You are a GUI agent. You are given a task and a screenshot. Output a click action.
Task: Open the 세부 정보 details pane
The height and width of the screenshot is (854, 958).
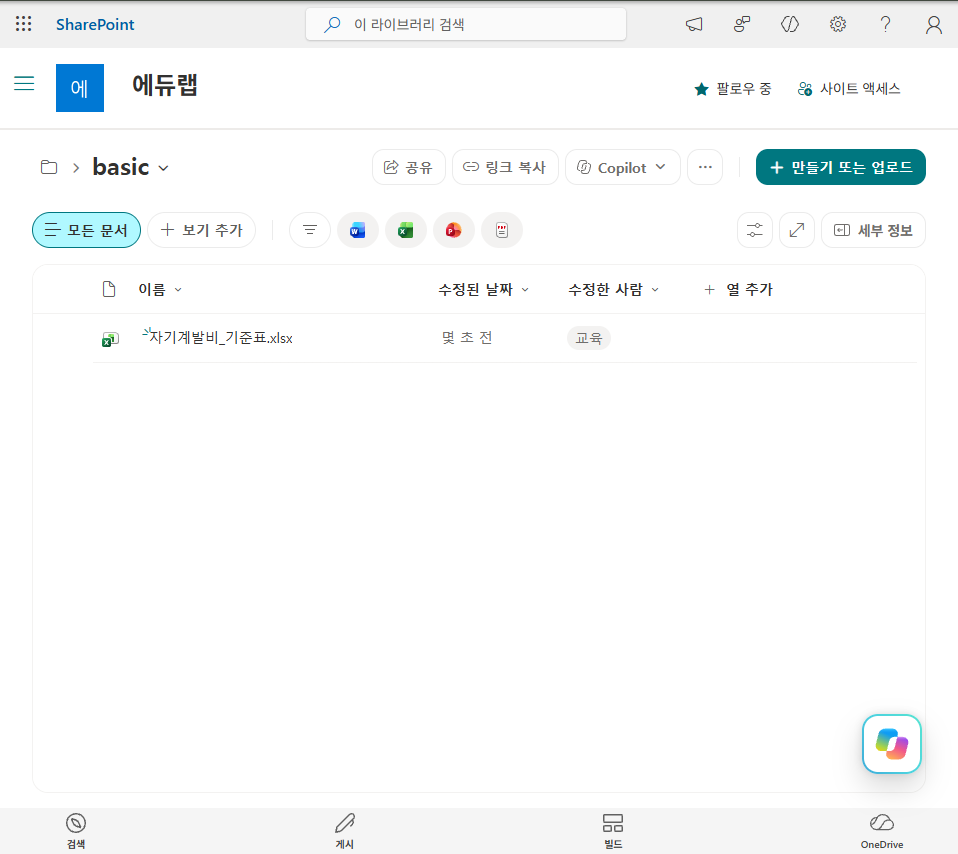(x=873, y=230)
